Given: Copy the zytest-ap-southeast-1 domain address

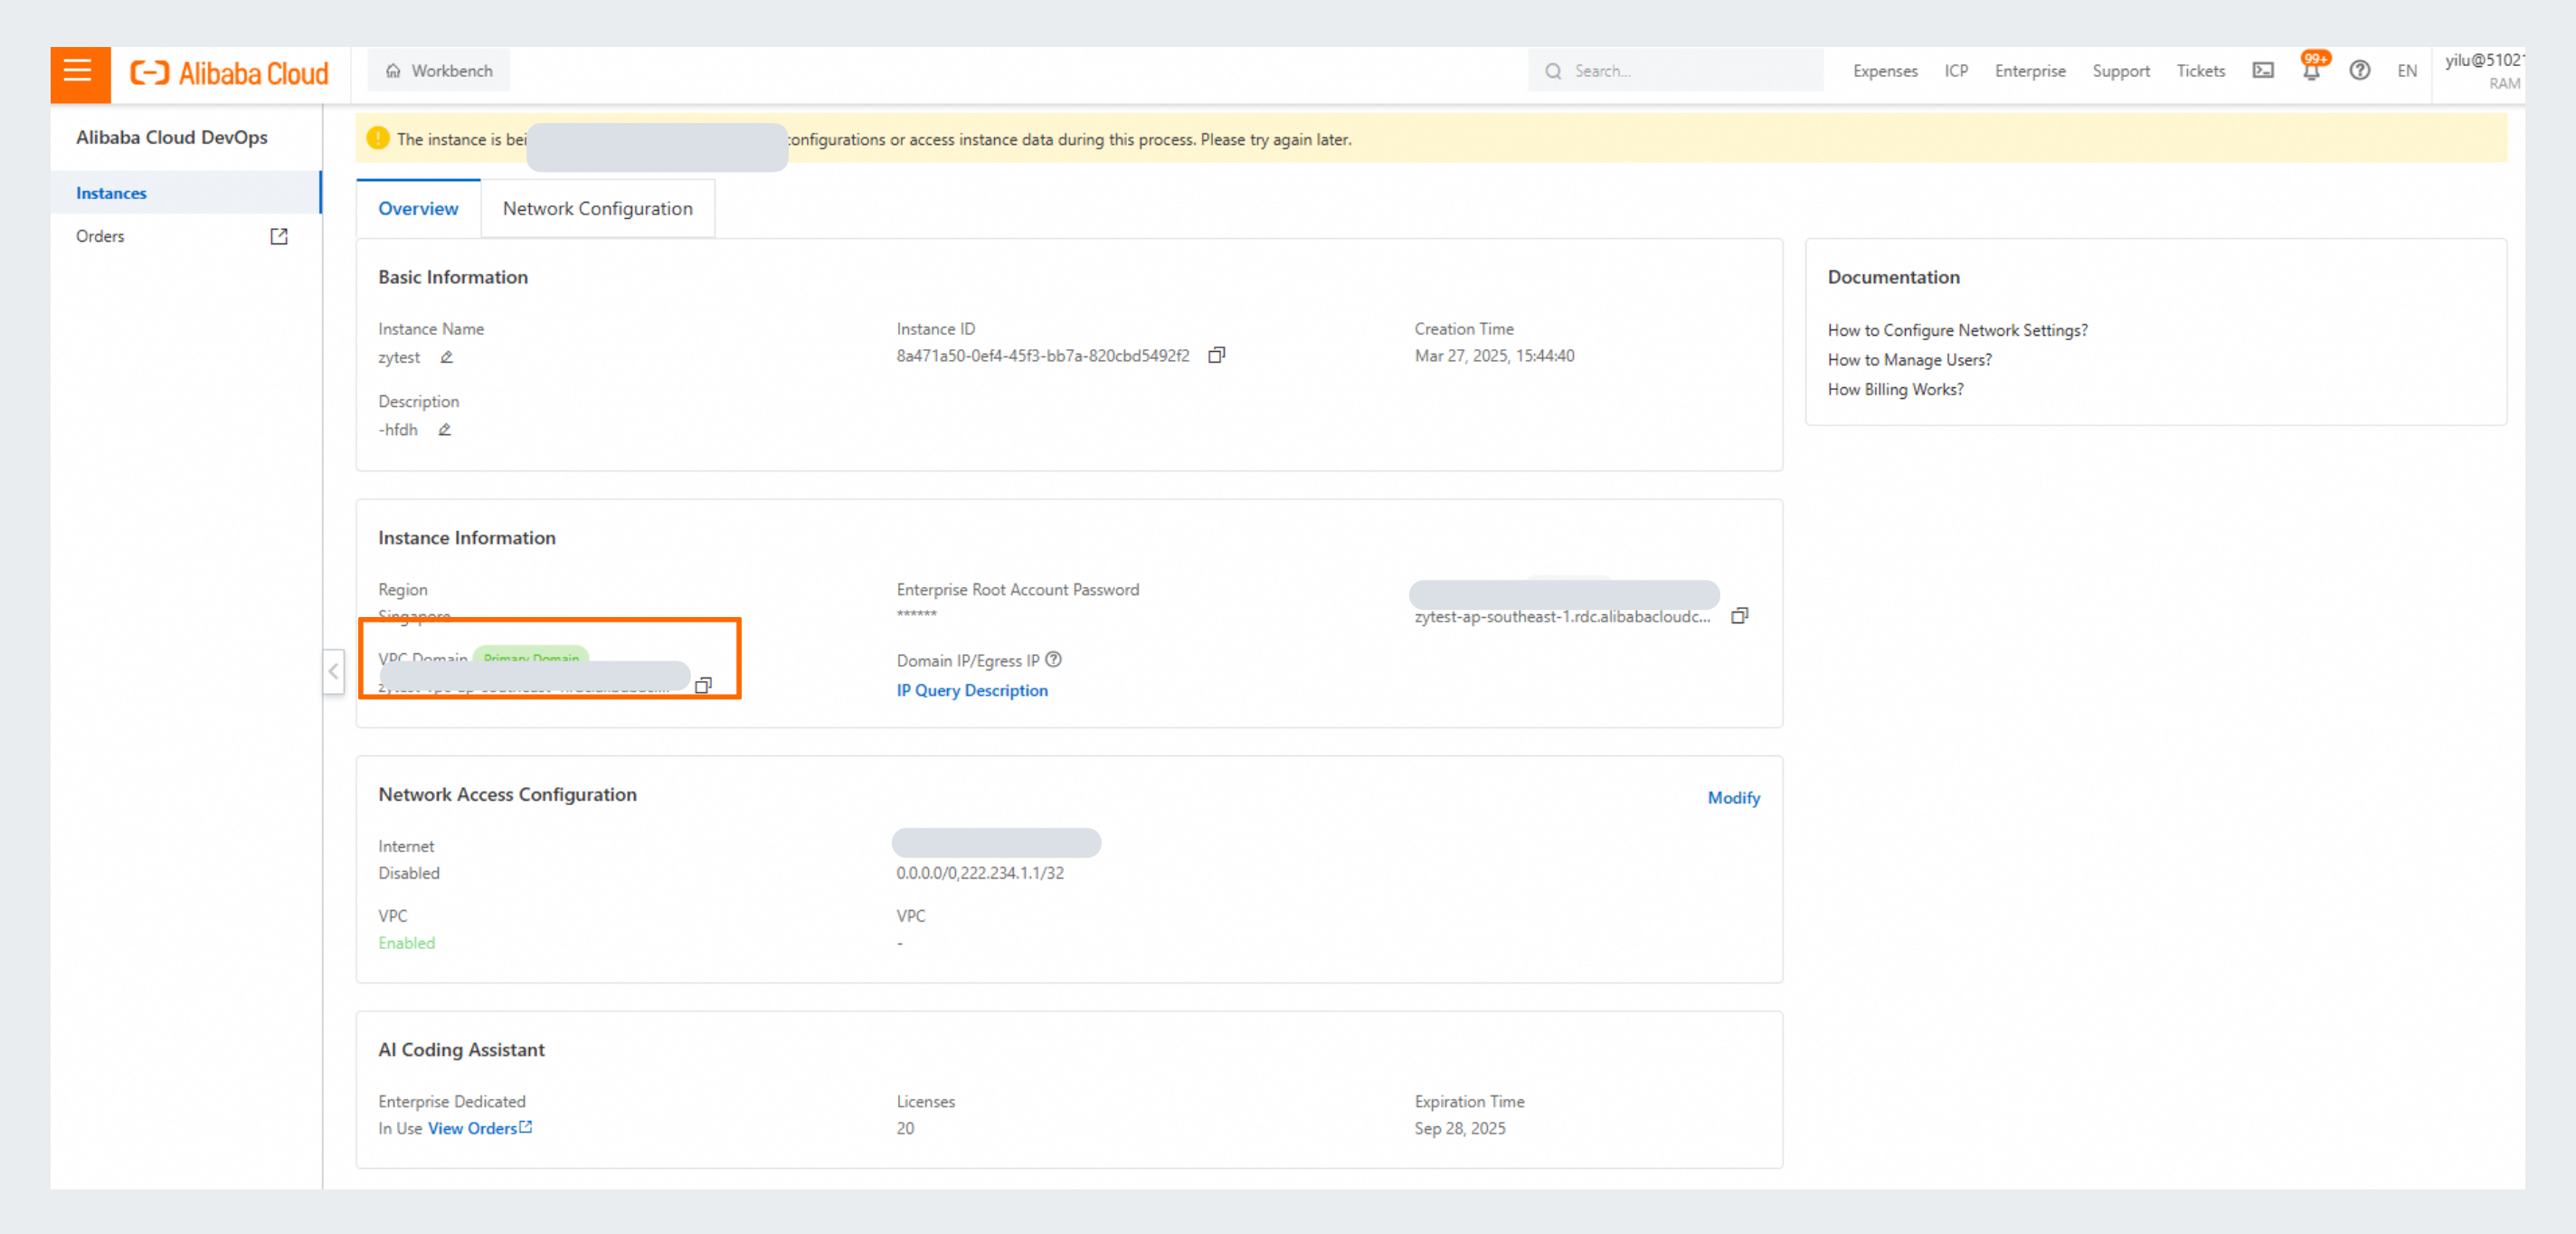Looking at the screenshot, I should 1740,616.
